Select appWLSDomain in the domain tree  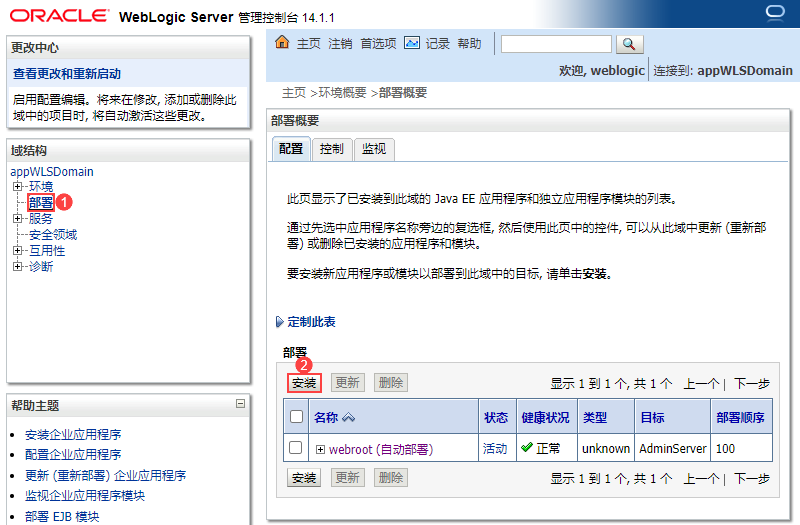(x=52, y=171)
